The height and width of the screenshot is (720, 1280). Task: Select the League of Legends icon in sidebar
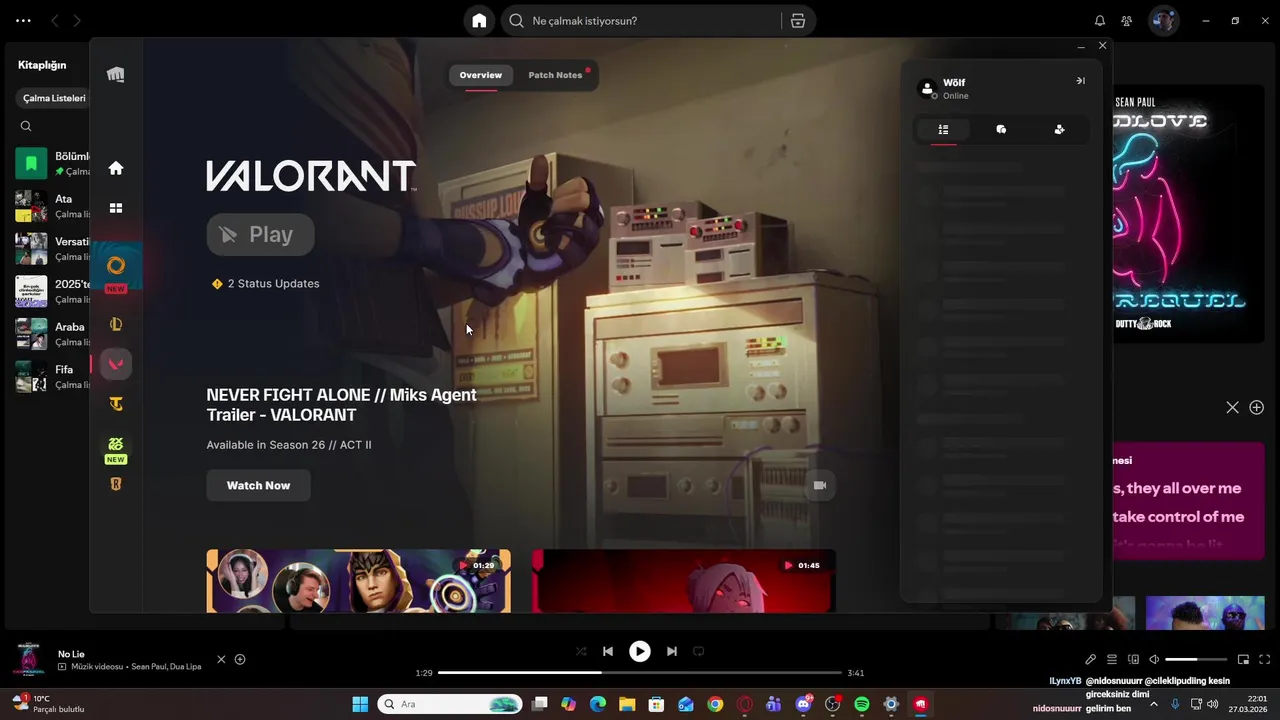tap(116, 324)
